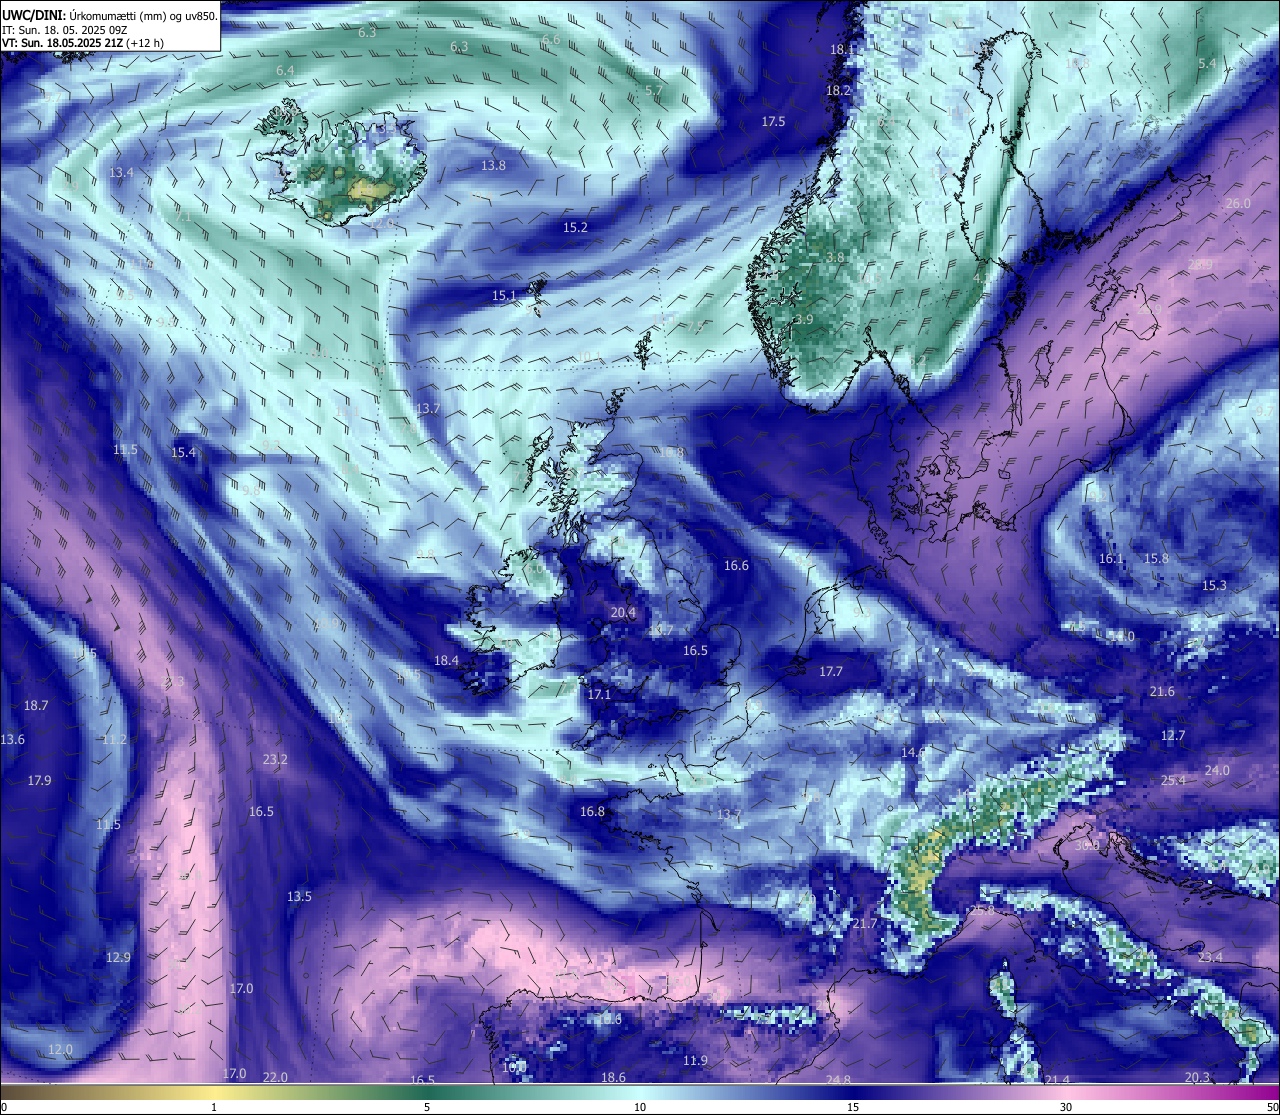Click the 18.4 value west of Ireland
This screenshot has height=1115, width=1280.
446,661
